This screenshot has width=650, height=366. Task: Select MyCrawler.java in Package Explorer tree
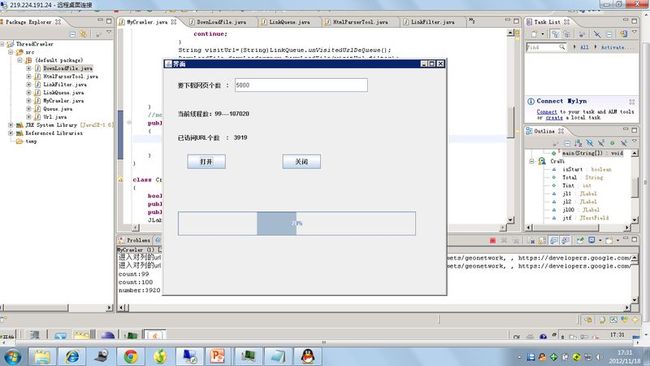[x=63, y=101]
